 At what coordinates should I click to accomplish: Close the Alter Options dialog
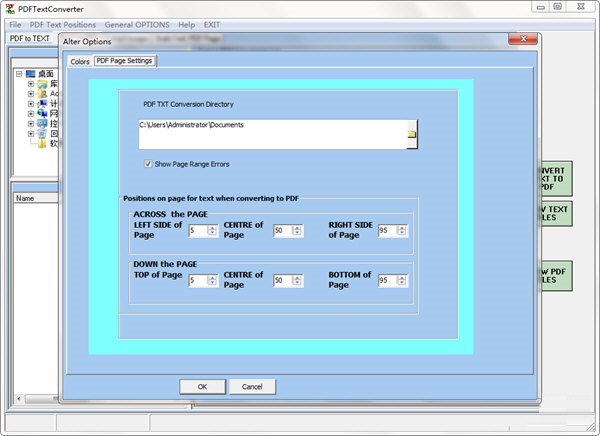[x=523, y=39]
